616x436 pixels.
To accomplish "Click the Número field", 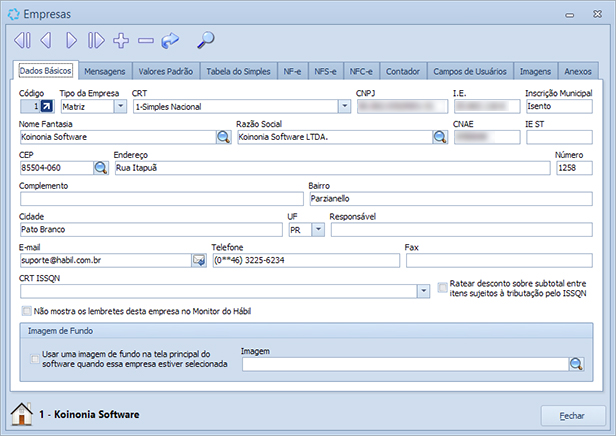I will 574,168.
